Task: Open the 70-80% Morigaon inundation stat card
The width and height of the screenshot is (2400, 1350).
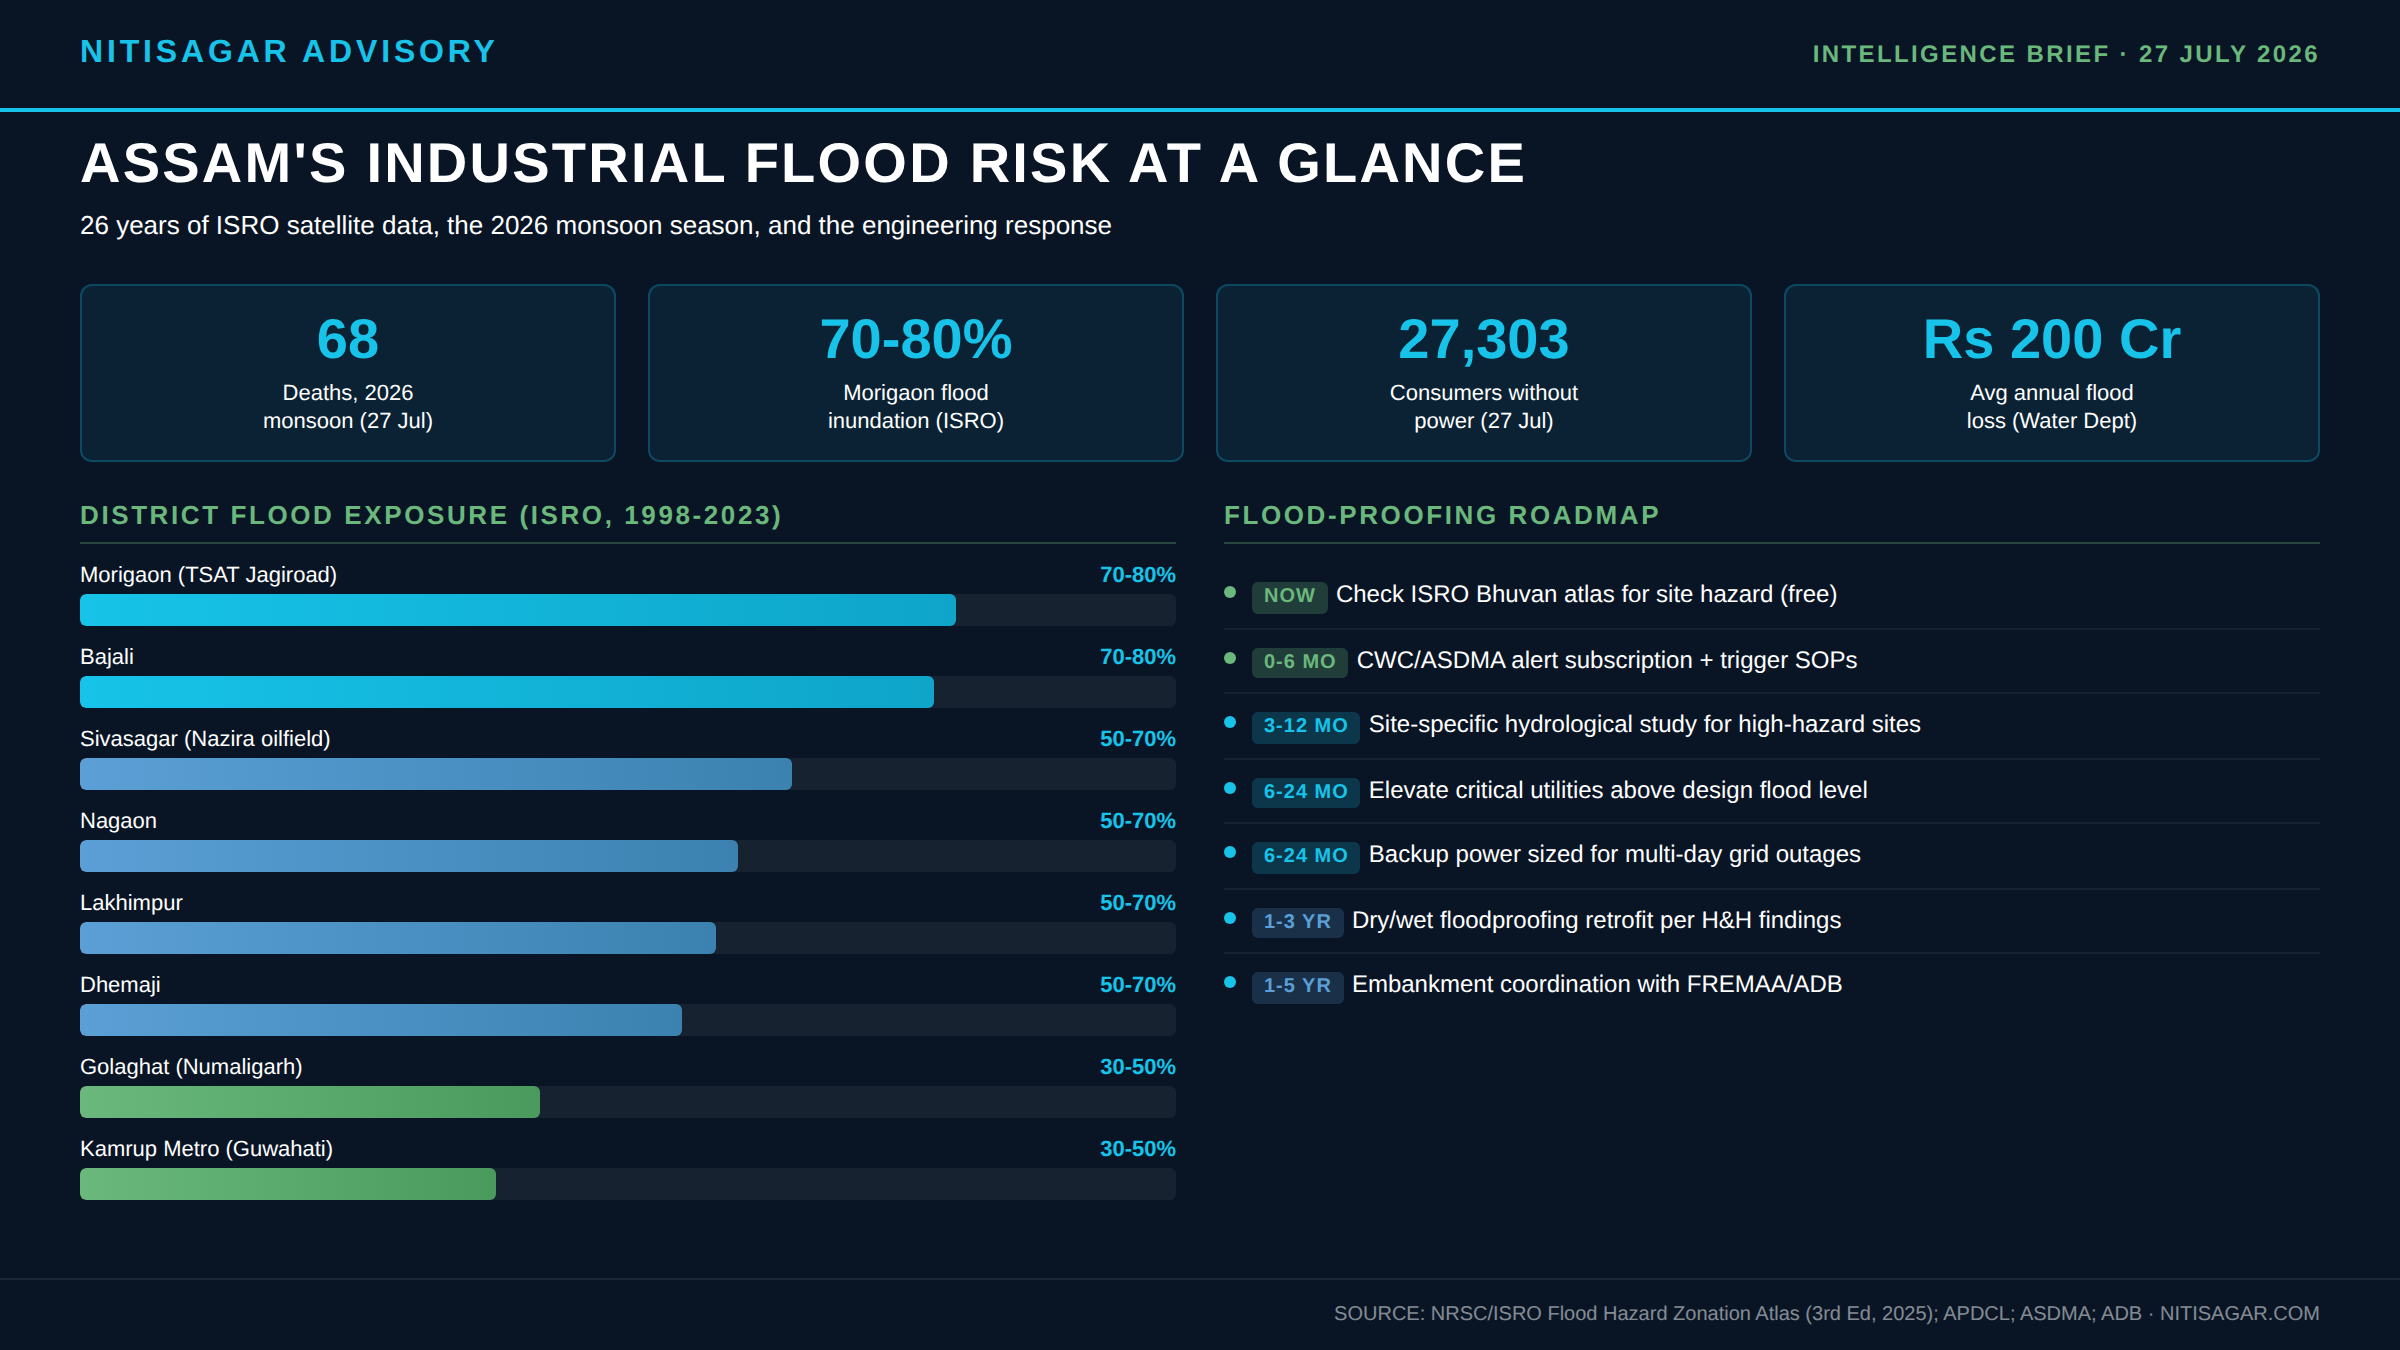Action: coord(916,373)
